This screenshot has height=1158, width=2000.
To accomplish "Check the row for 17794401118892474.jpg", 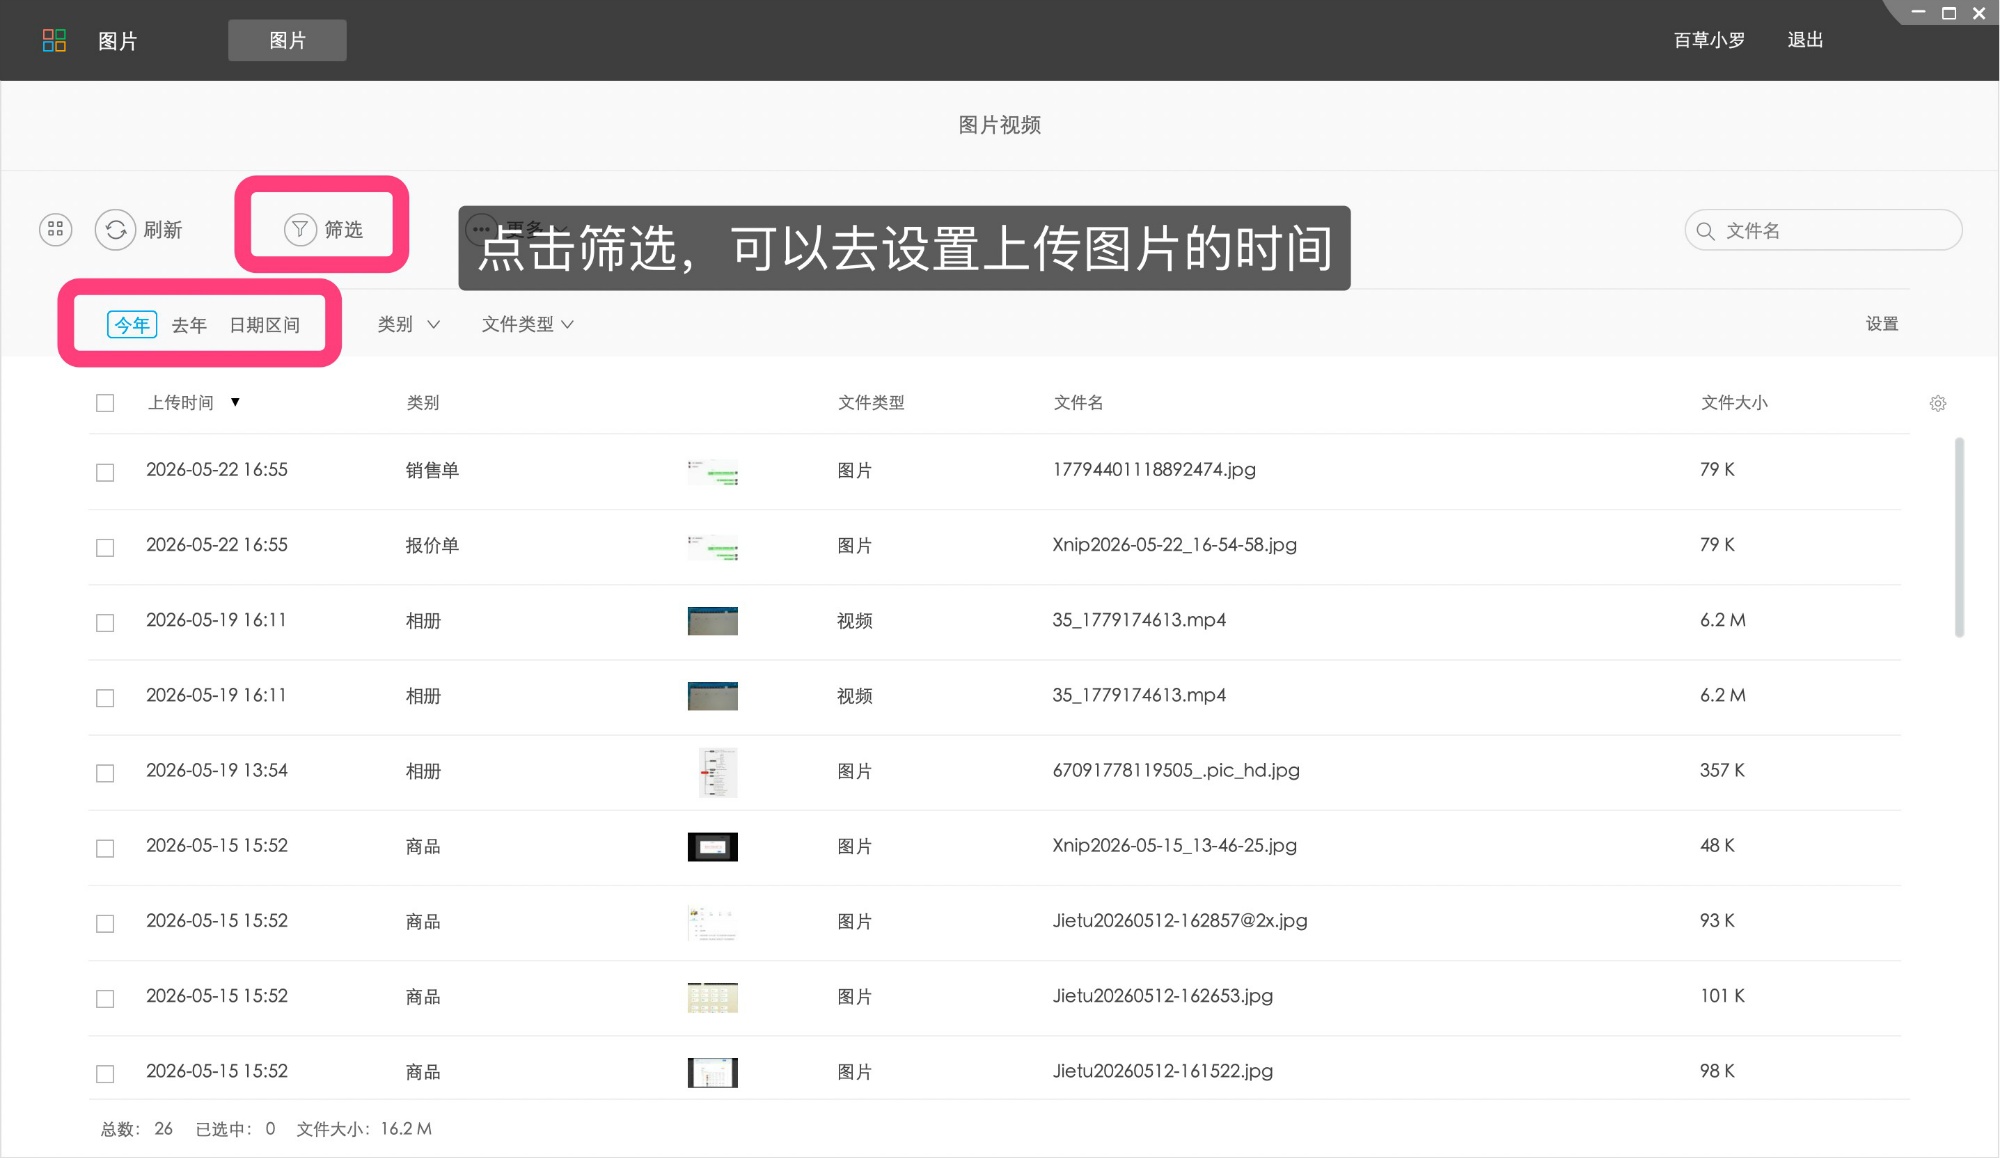I will (x=105, y=472).
